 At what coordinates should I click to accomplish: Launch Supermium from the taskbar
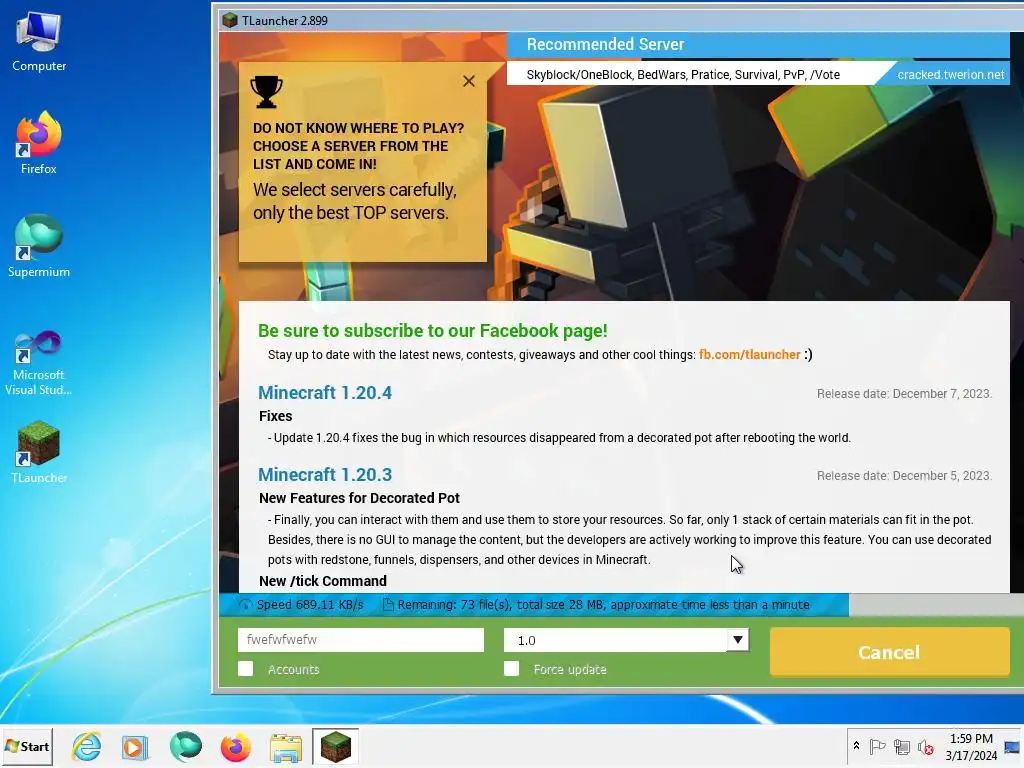tap(185, 746)
